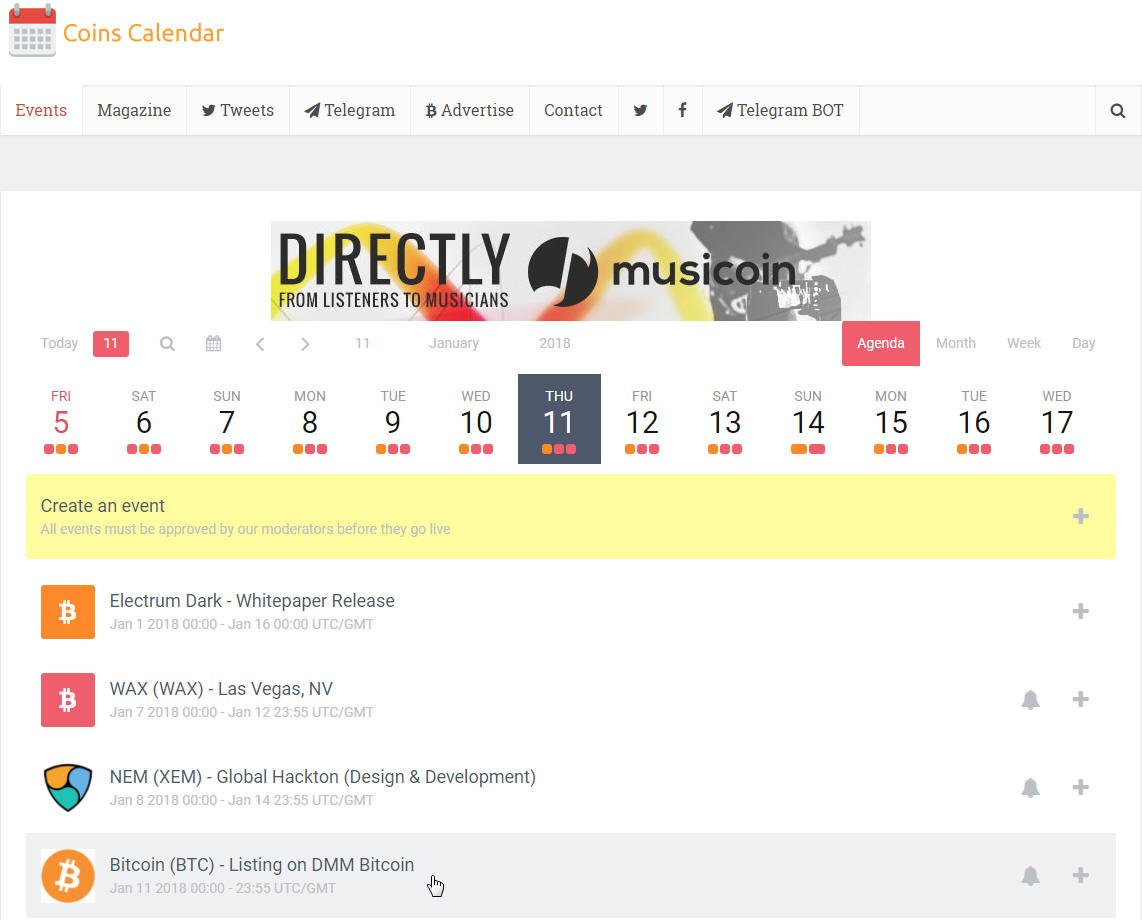This screenshot has width=1142, height=920.
Task: Open Electrum Dark - Whitepaper Release event
Action: tap(252, 601)
